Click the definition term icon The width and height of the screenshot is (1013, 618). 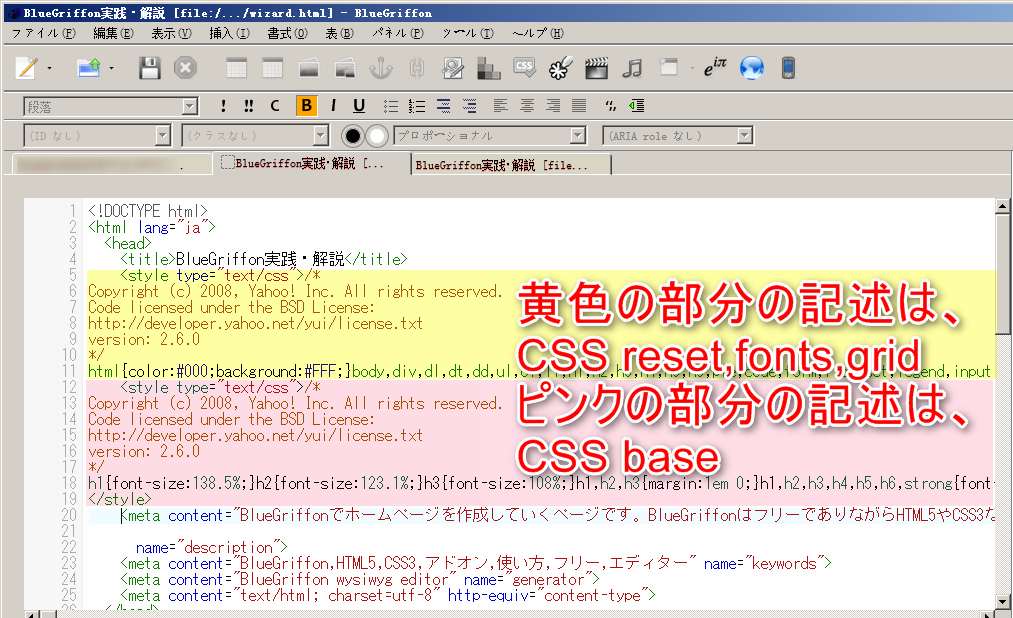(x=443, y=106)
